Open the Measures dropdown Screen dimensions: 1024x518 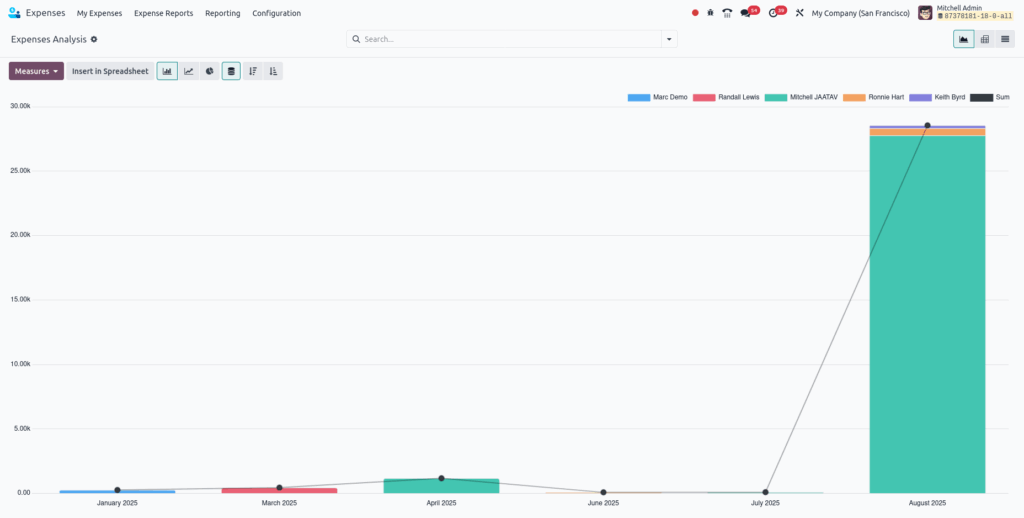point(36,71)
